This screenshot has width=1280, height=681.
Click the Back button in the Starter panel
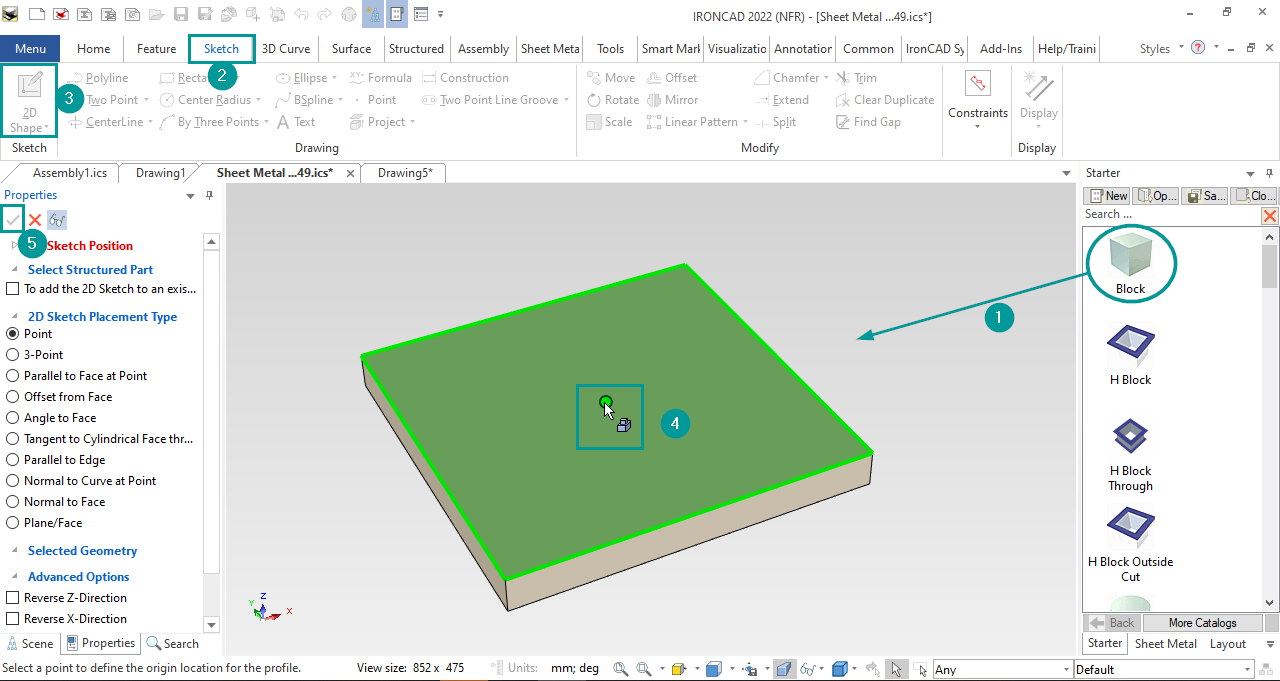pos(1113,622)
